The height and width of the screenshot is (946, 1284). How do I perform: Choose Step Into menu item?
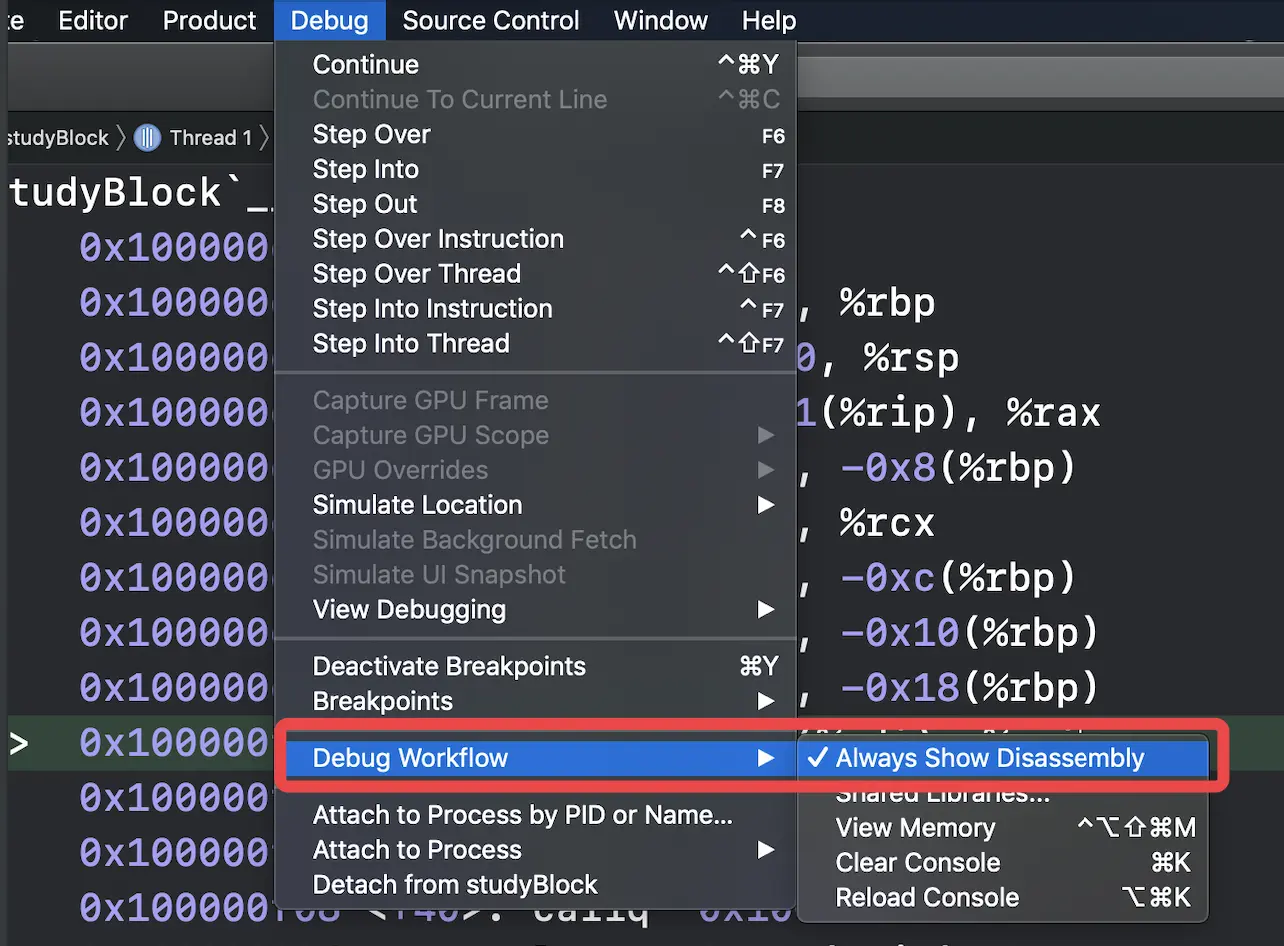365,170
